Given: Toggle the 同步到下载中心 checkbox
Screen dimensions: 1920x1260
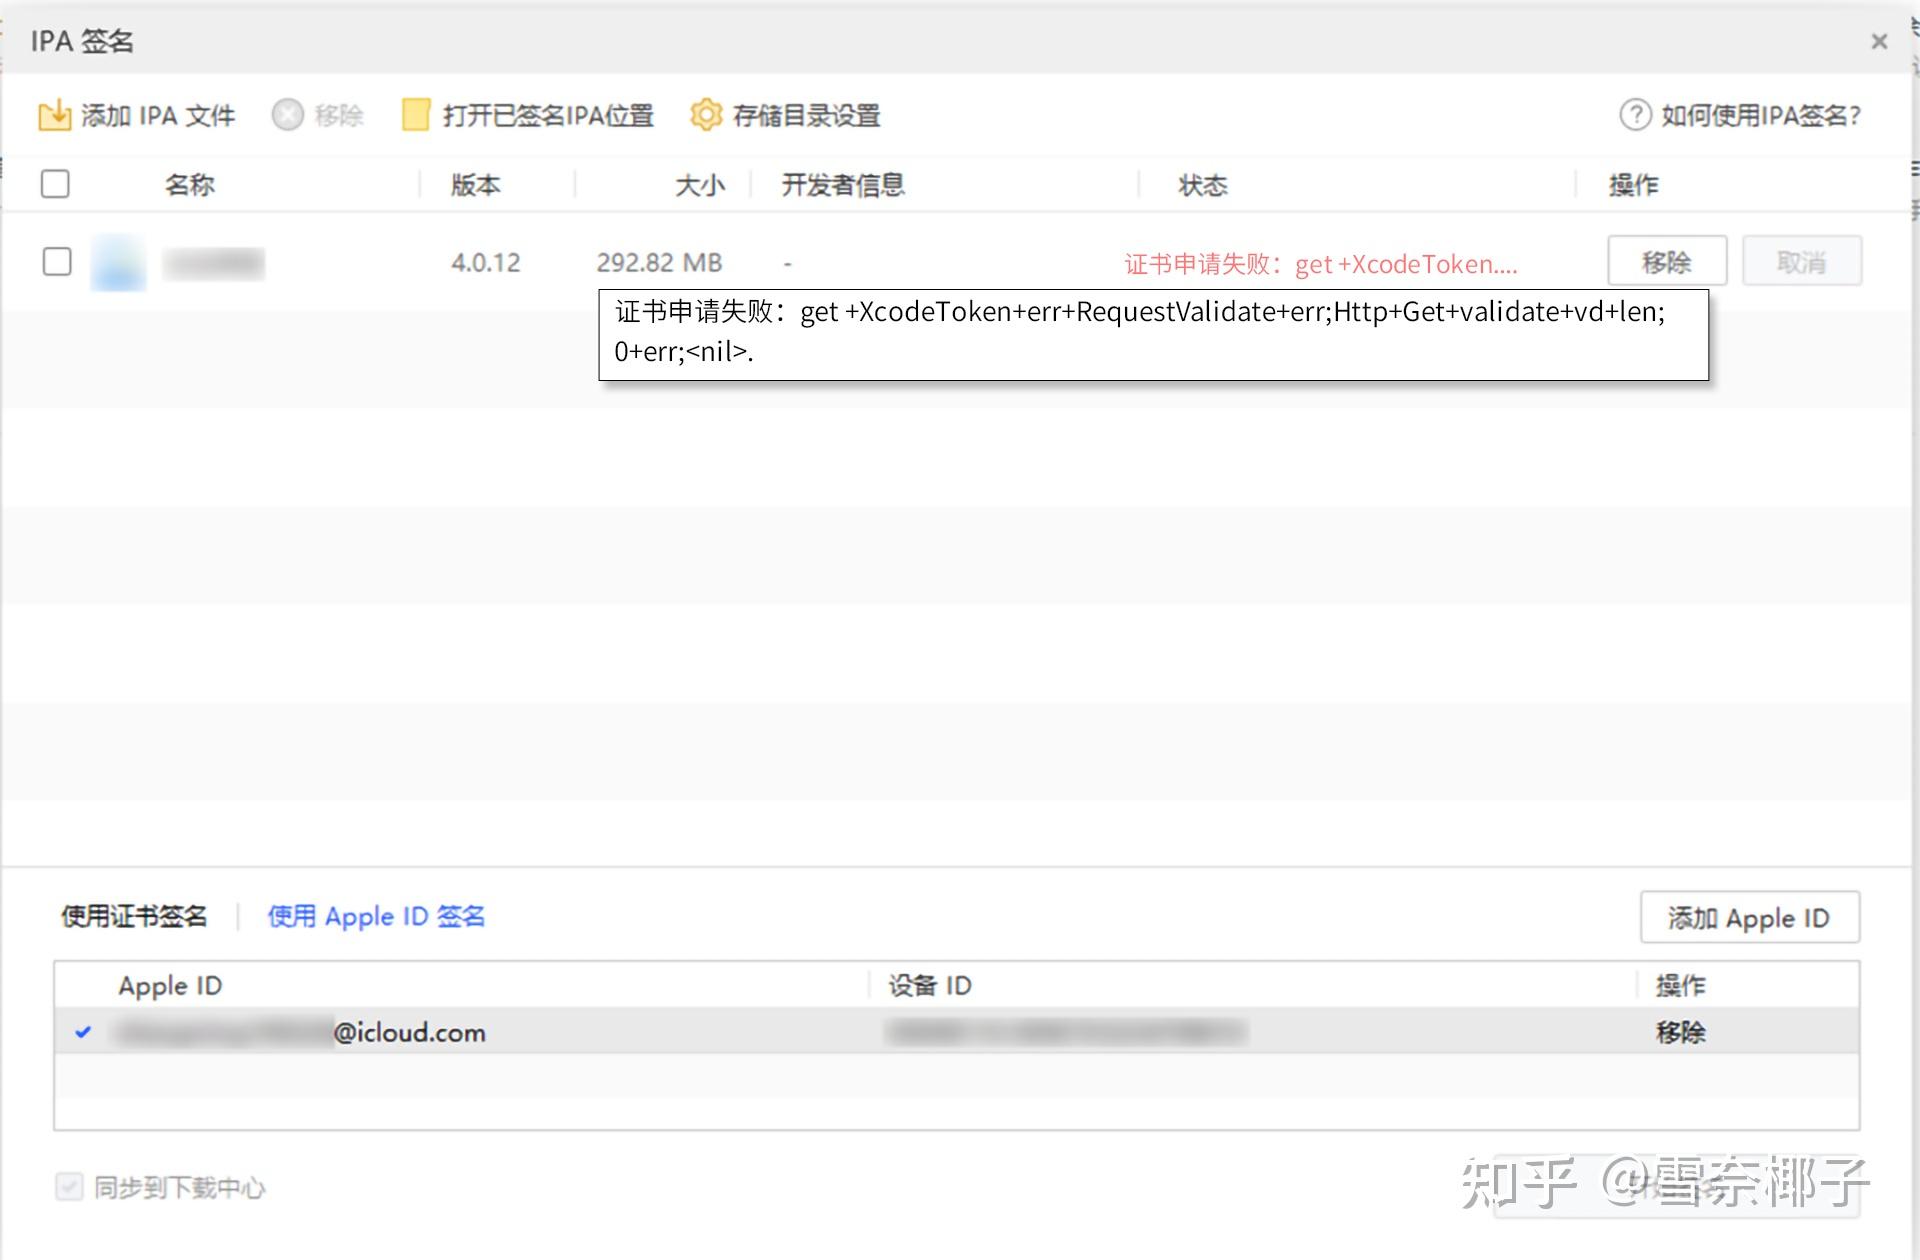Looking at the screenshot, I should (x=69, y=1187).
